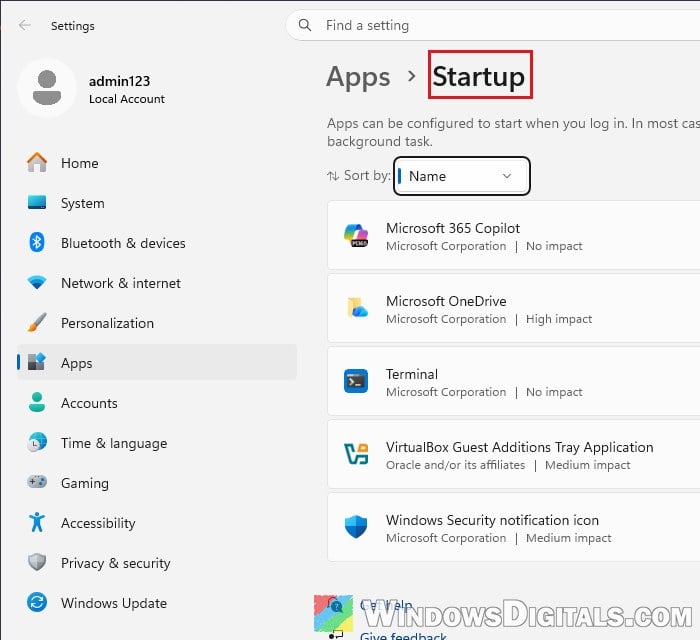Open Personalization settings
The width and height of the screenshot is (700, 640).
[157, 323]
